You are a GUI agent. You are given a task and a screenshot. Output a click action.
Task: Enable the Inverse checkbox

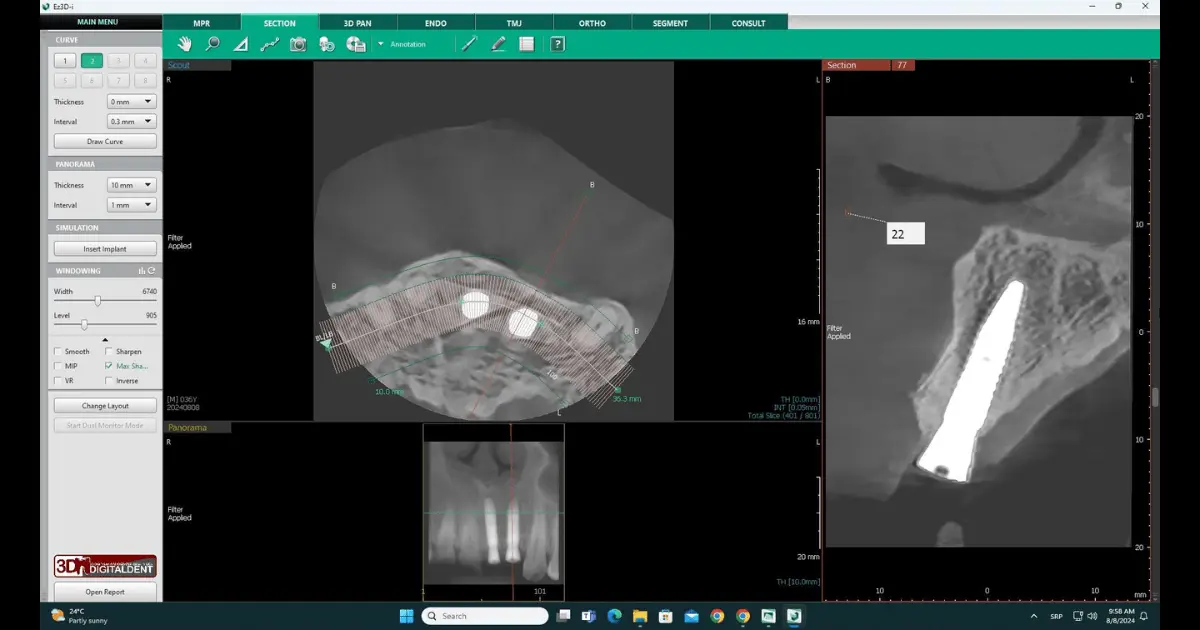coord(108,380)
